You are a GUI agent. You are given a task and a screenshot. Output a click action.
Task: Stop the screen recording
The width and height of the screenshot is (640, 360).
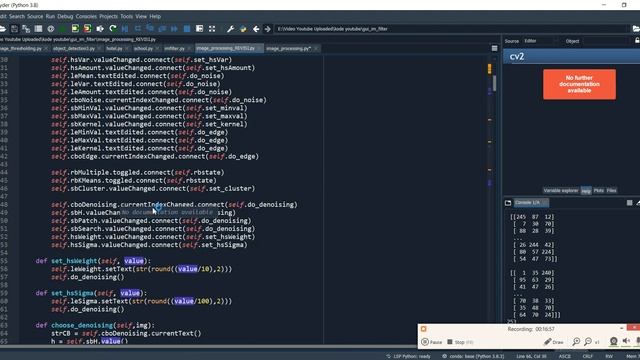pyautogui.click(x=460, y=342)
